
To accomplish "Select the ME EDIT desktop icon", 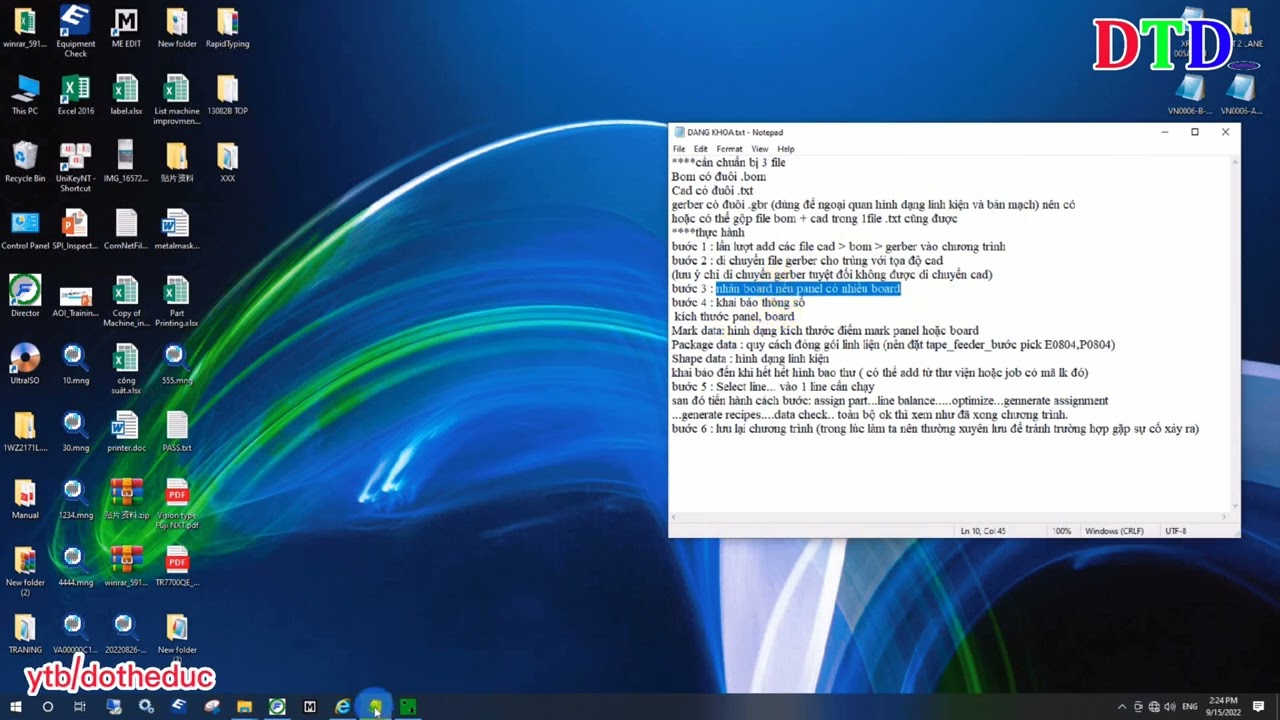I will [126, 28].
